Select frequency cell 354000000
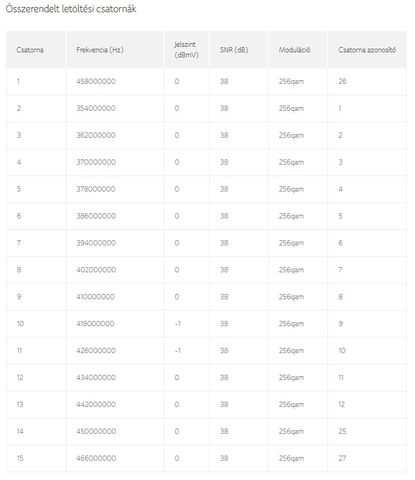Screen dimensions: 415x480 pos(96,108)
